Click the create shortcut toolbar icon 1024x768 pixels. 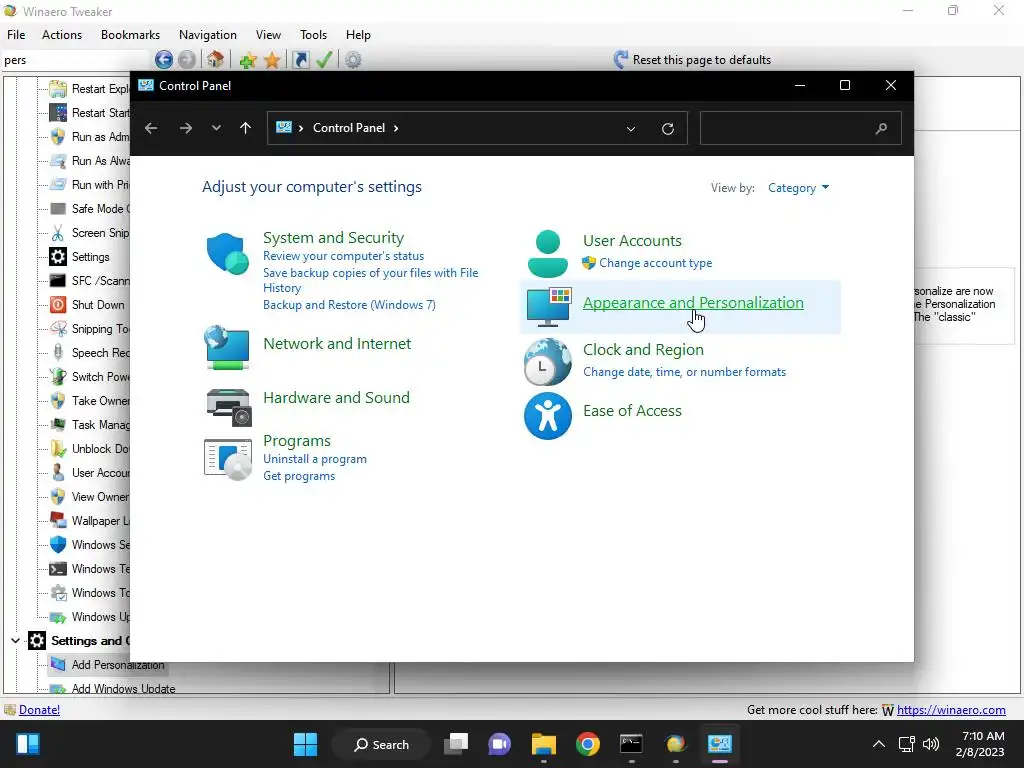pos(300,60)
